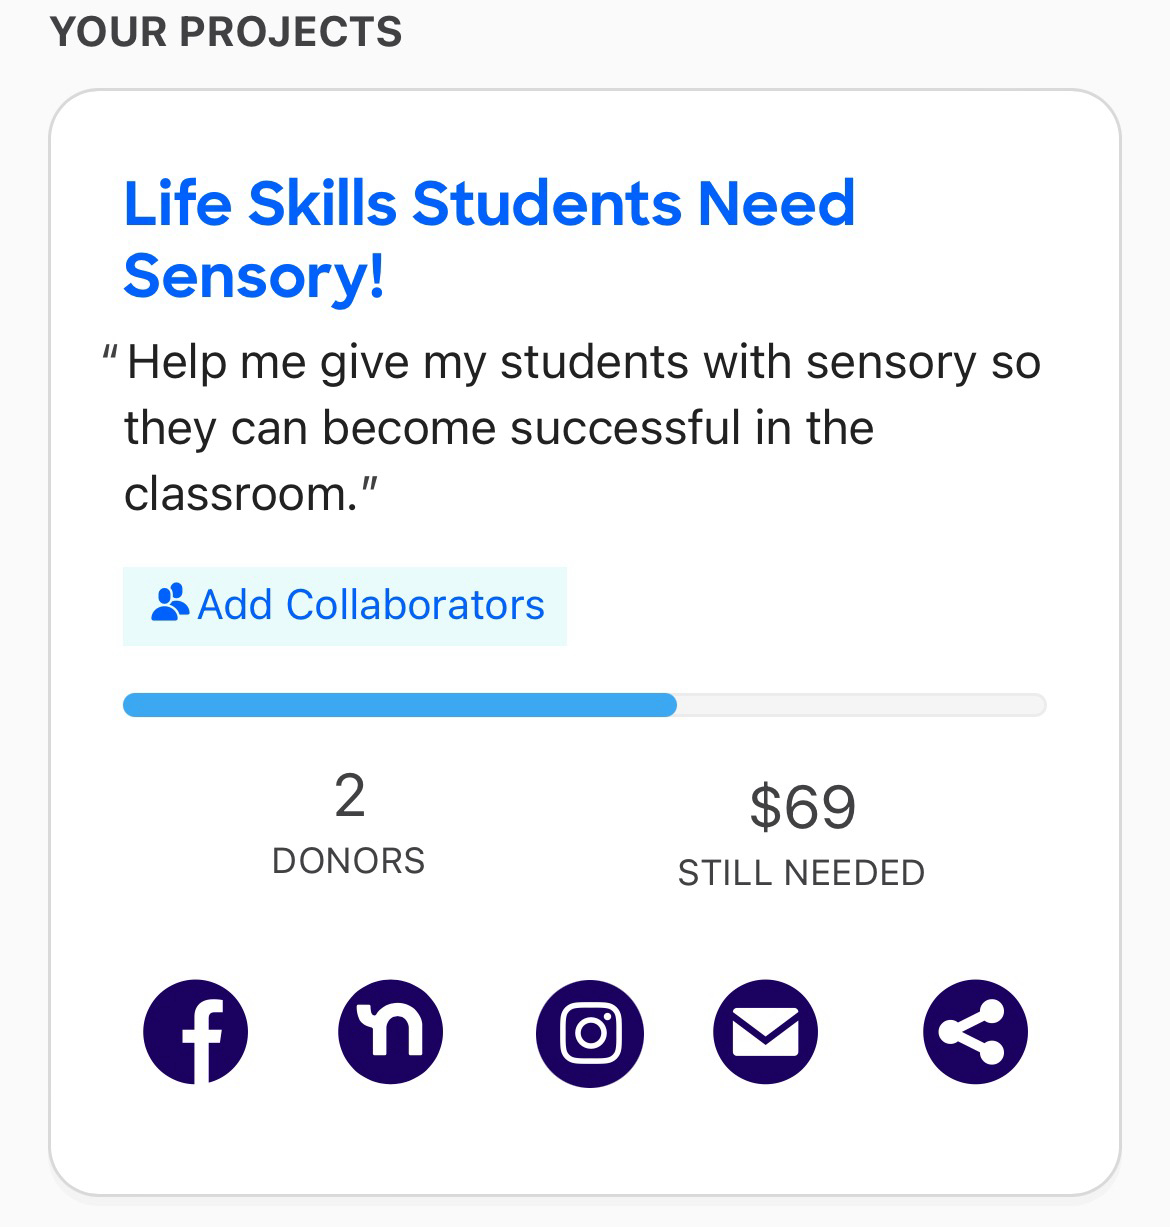Share the project on Nextdoor

coord(390,1032)
